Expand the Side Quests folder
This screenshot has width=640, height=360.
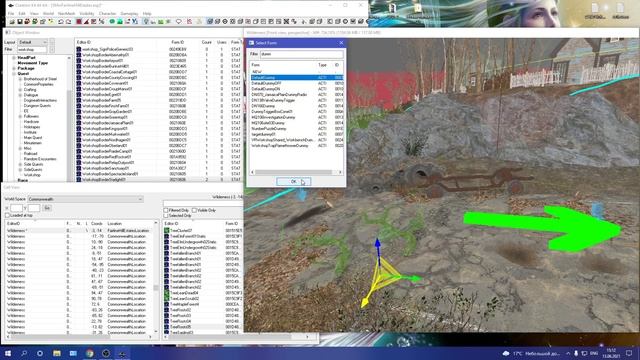[20, 164]
